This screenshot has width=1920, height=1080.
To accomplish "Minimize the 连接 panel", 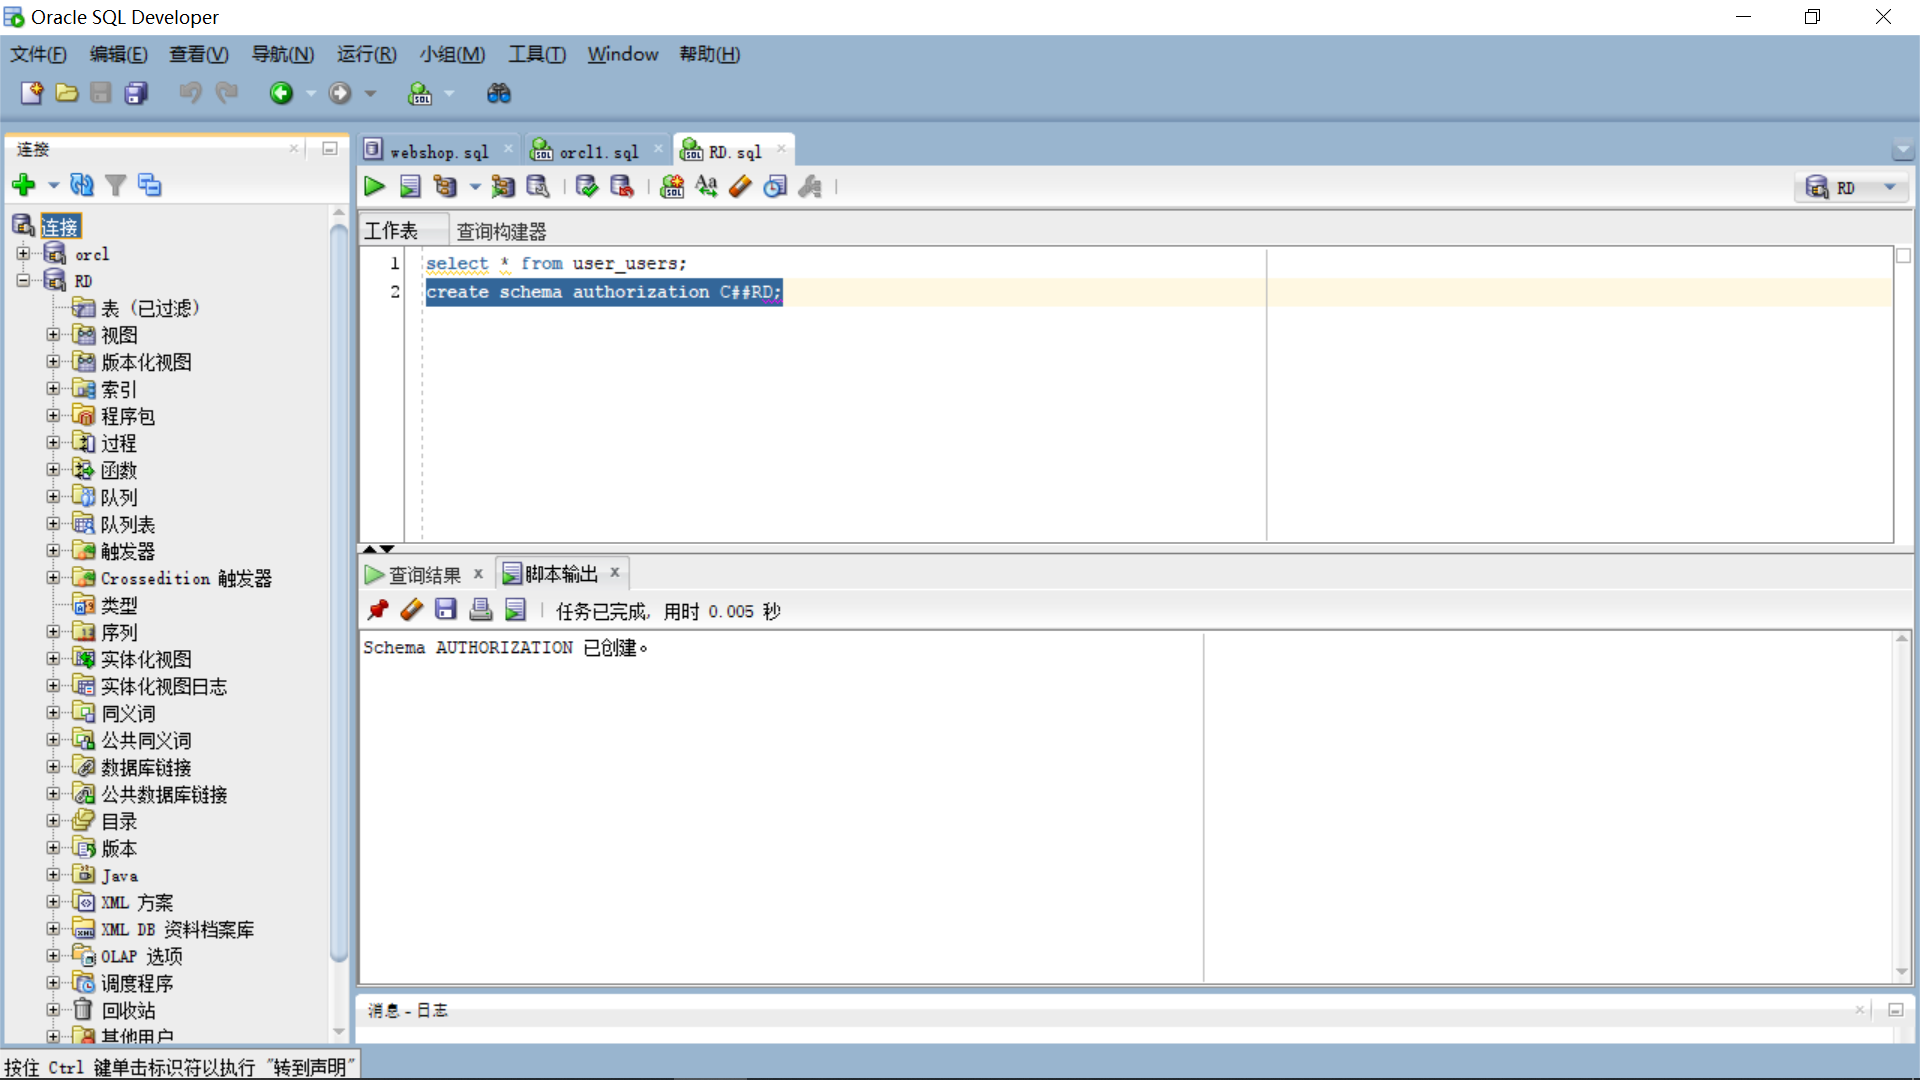I will (x=330, y=149).
